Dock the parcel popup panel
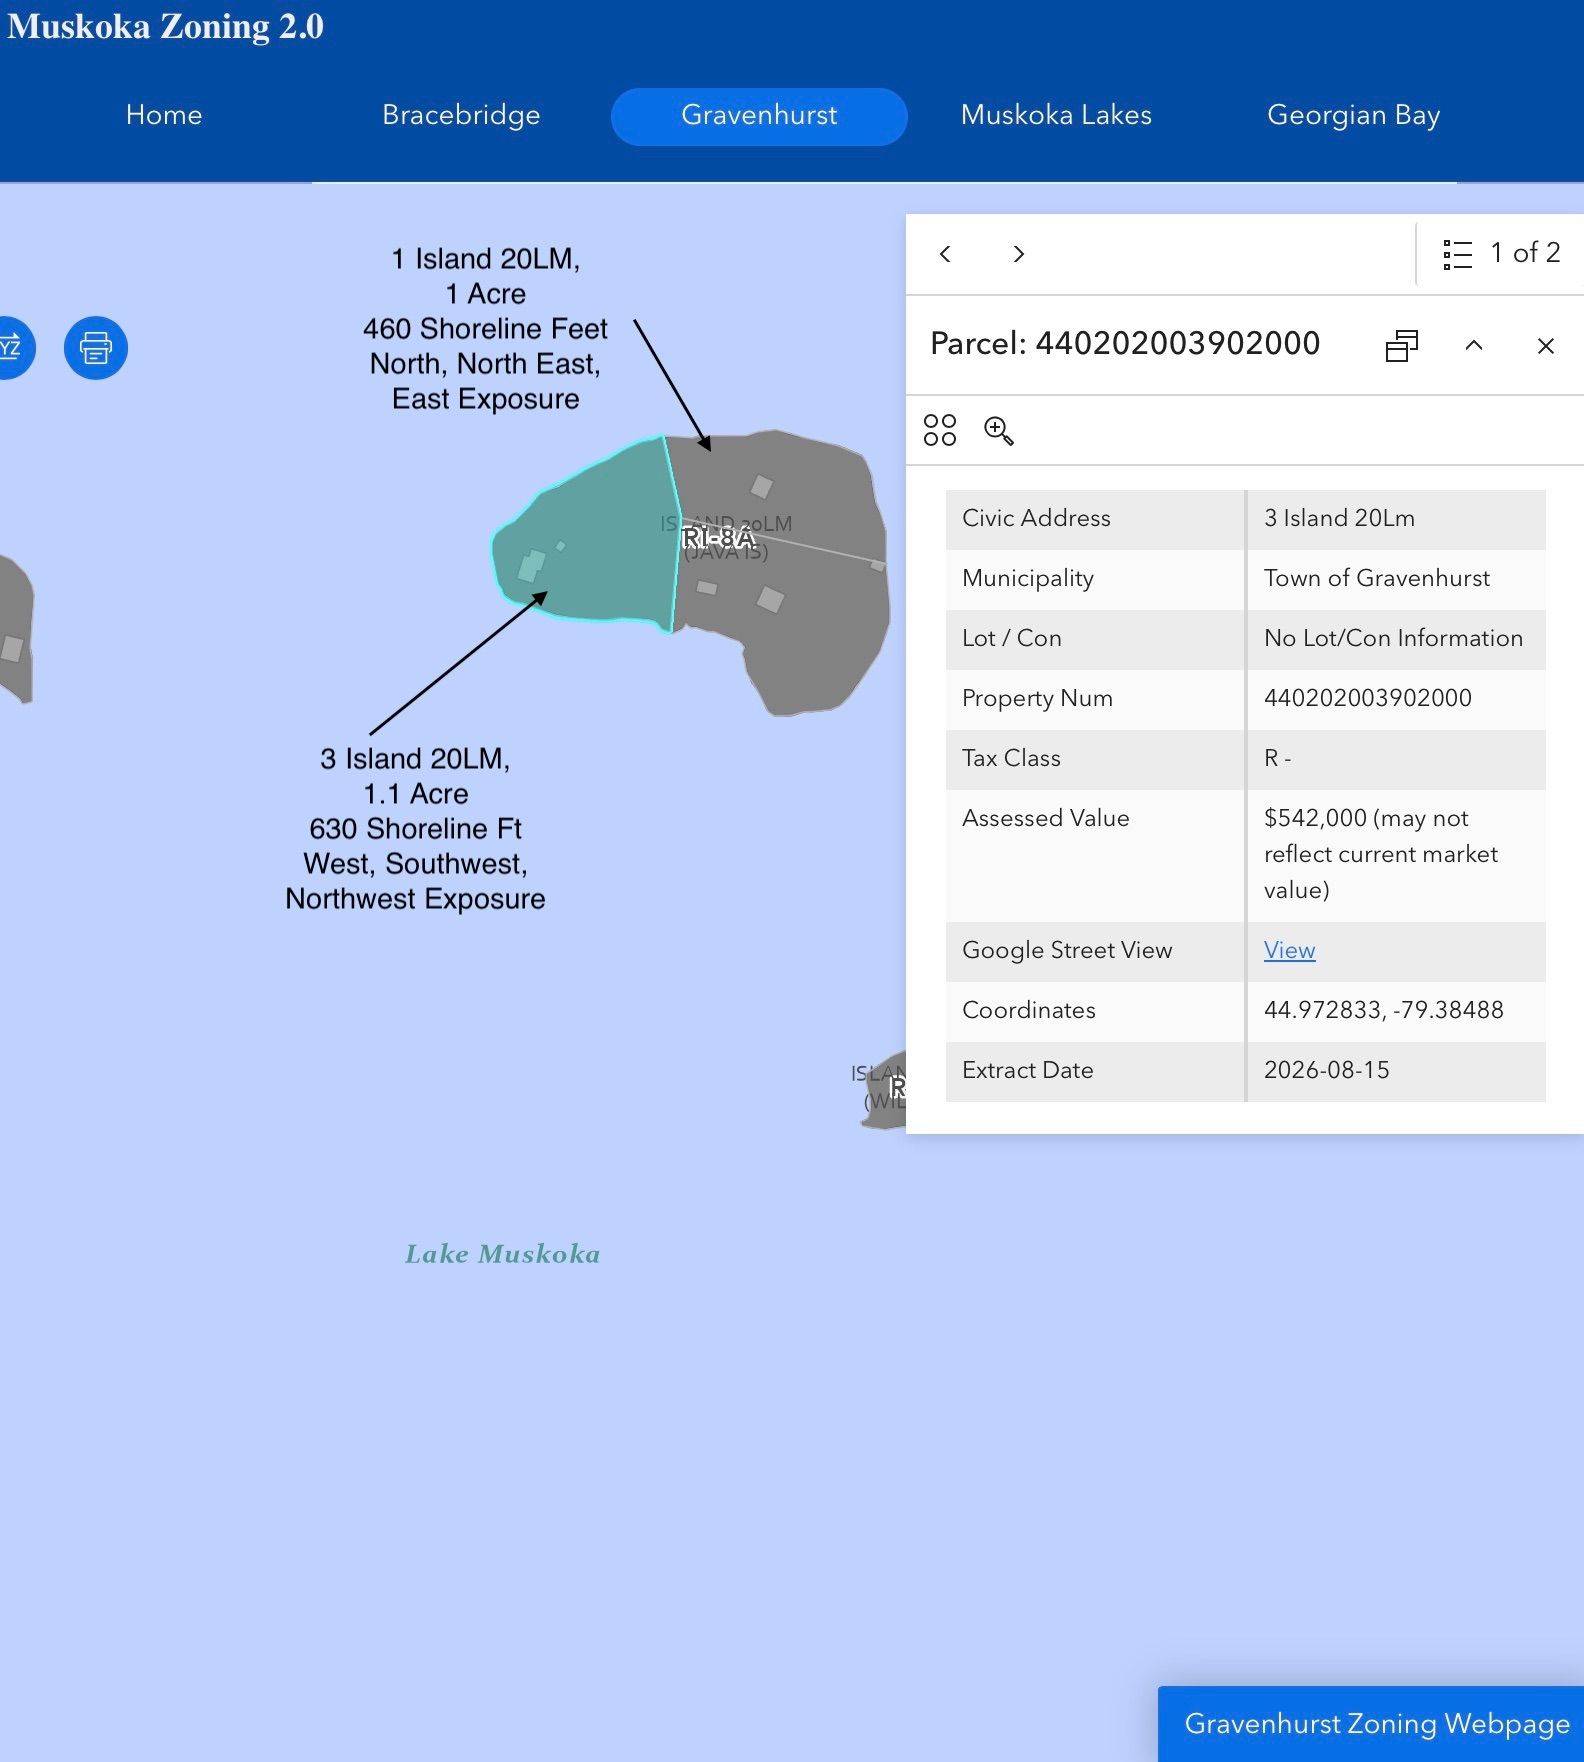 point(1401,345)
